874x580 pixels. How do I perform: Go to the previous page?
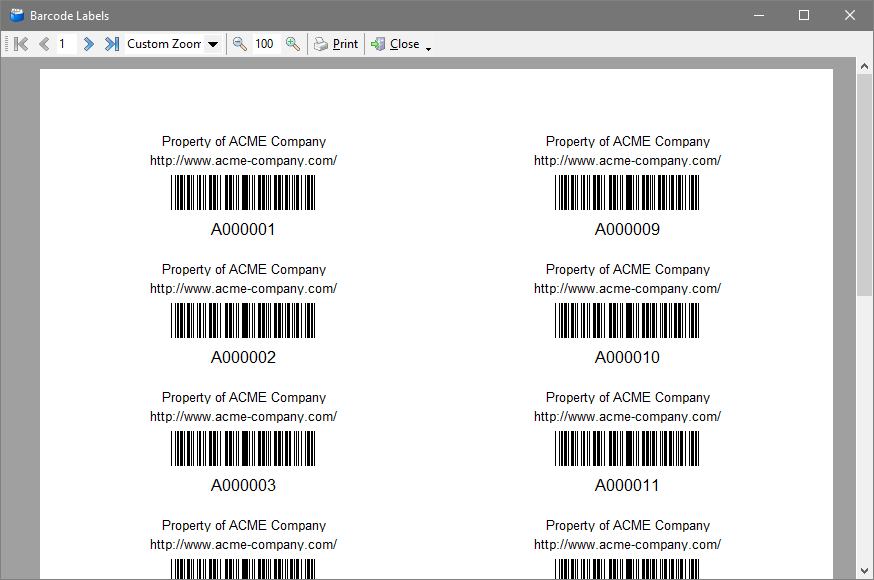[44, 44]
